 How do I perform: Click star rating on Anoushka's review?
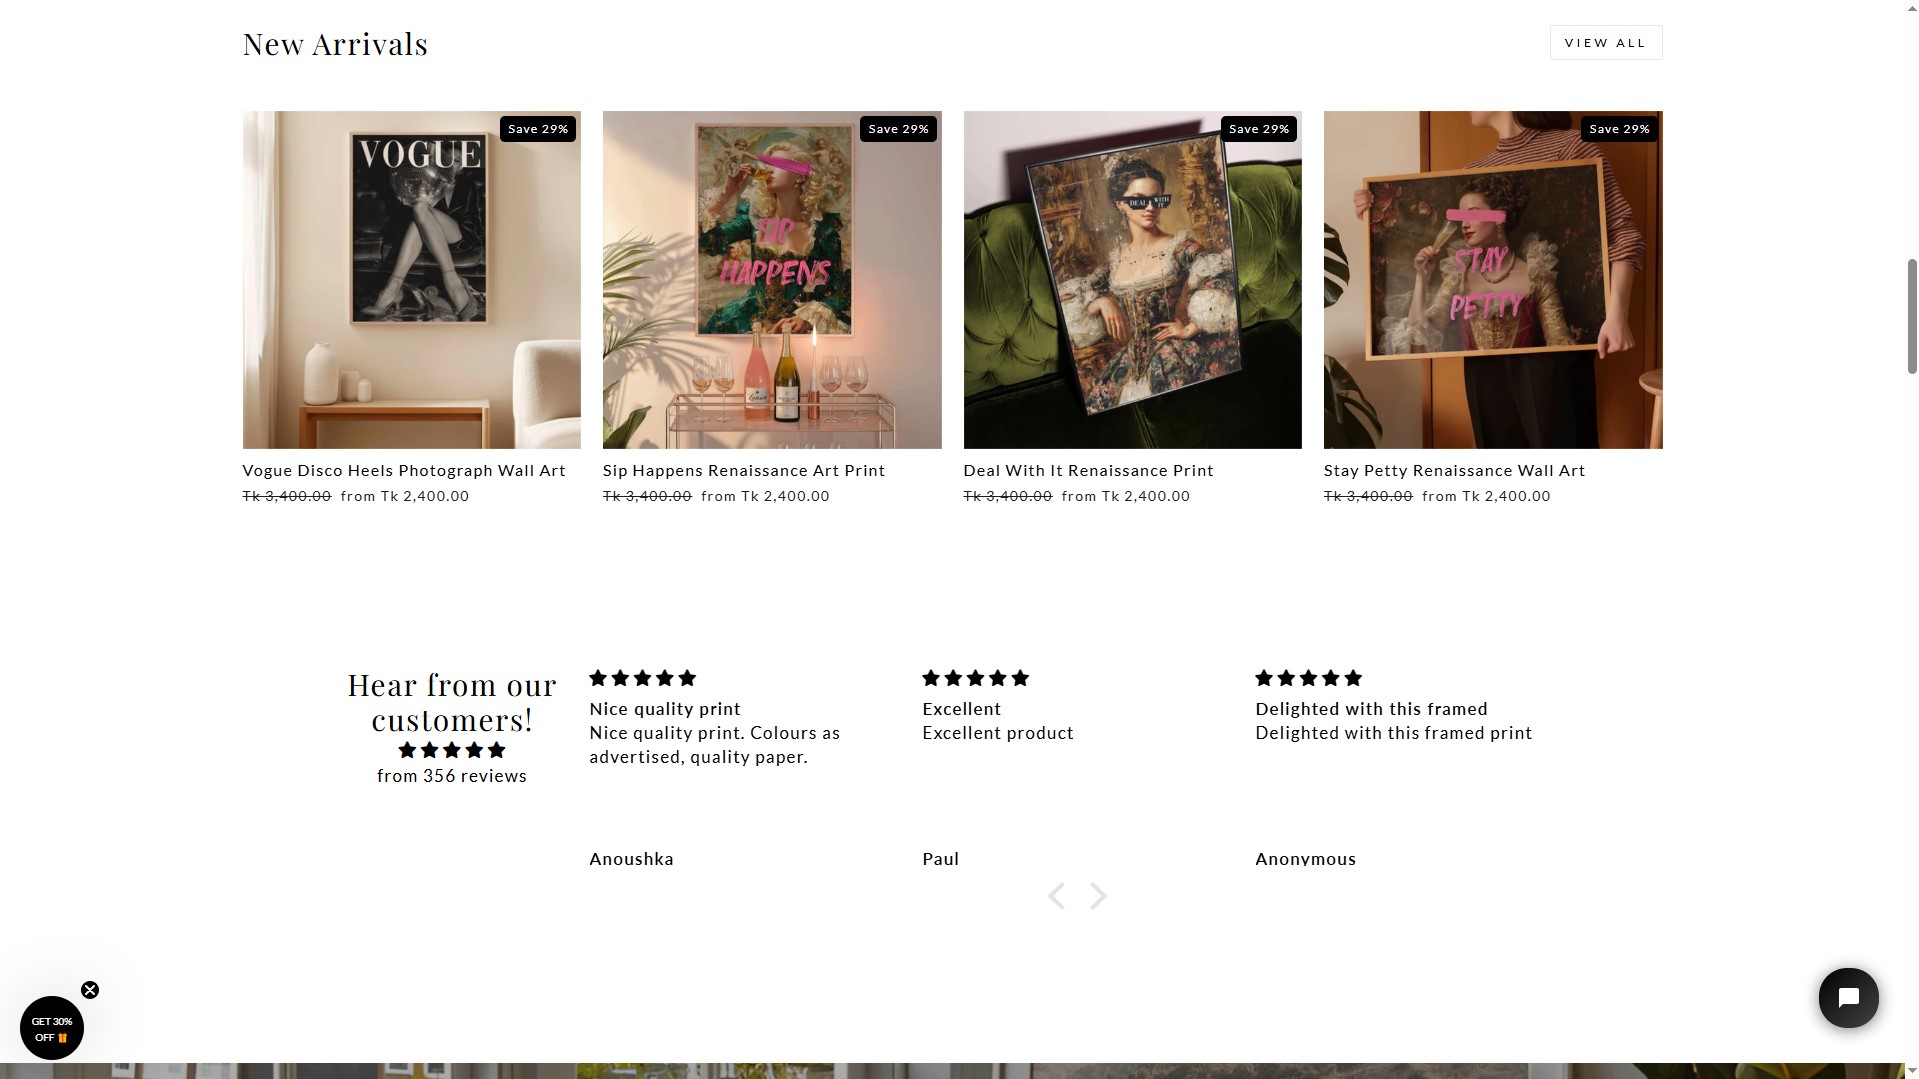pyautogui.click(x=642, y=678)
